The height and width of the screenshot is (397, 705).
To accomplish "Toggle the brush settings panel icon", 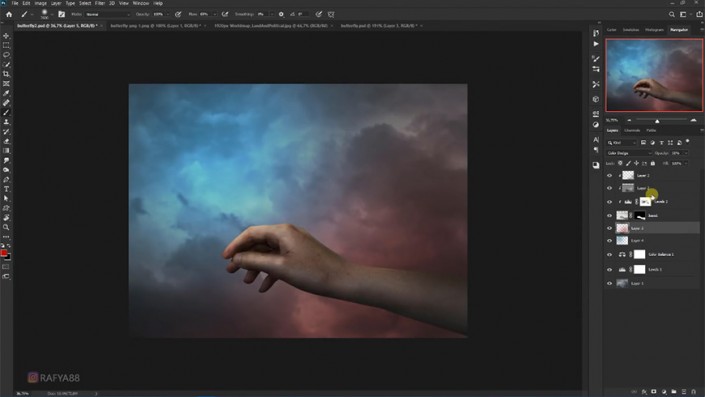I will [62, 14].
